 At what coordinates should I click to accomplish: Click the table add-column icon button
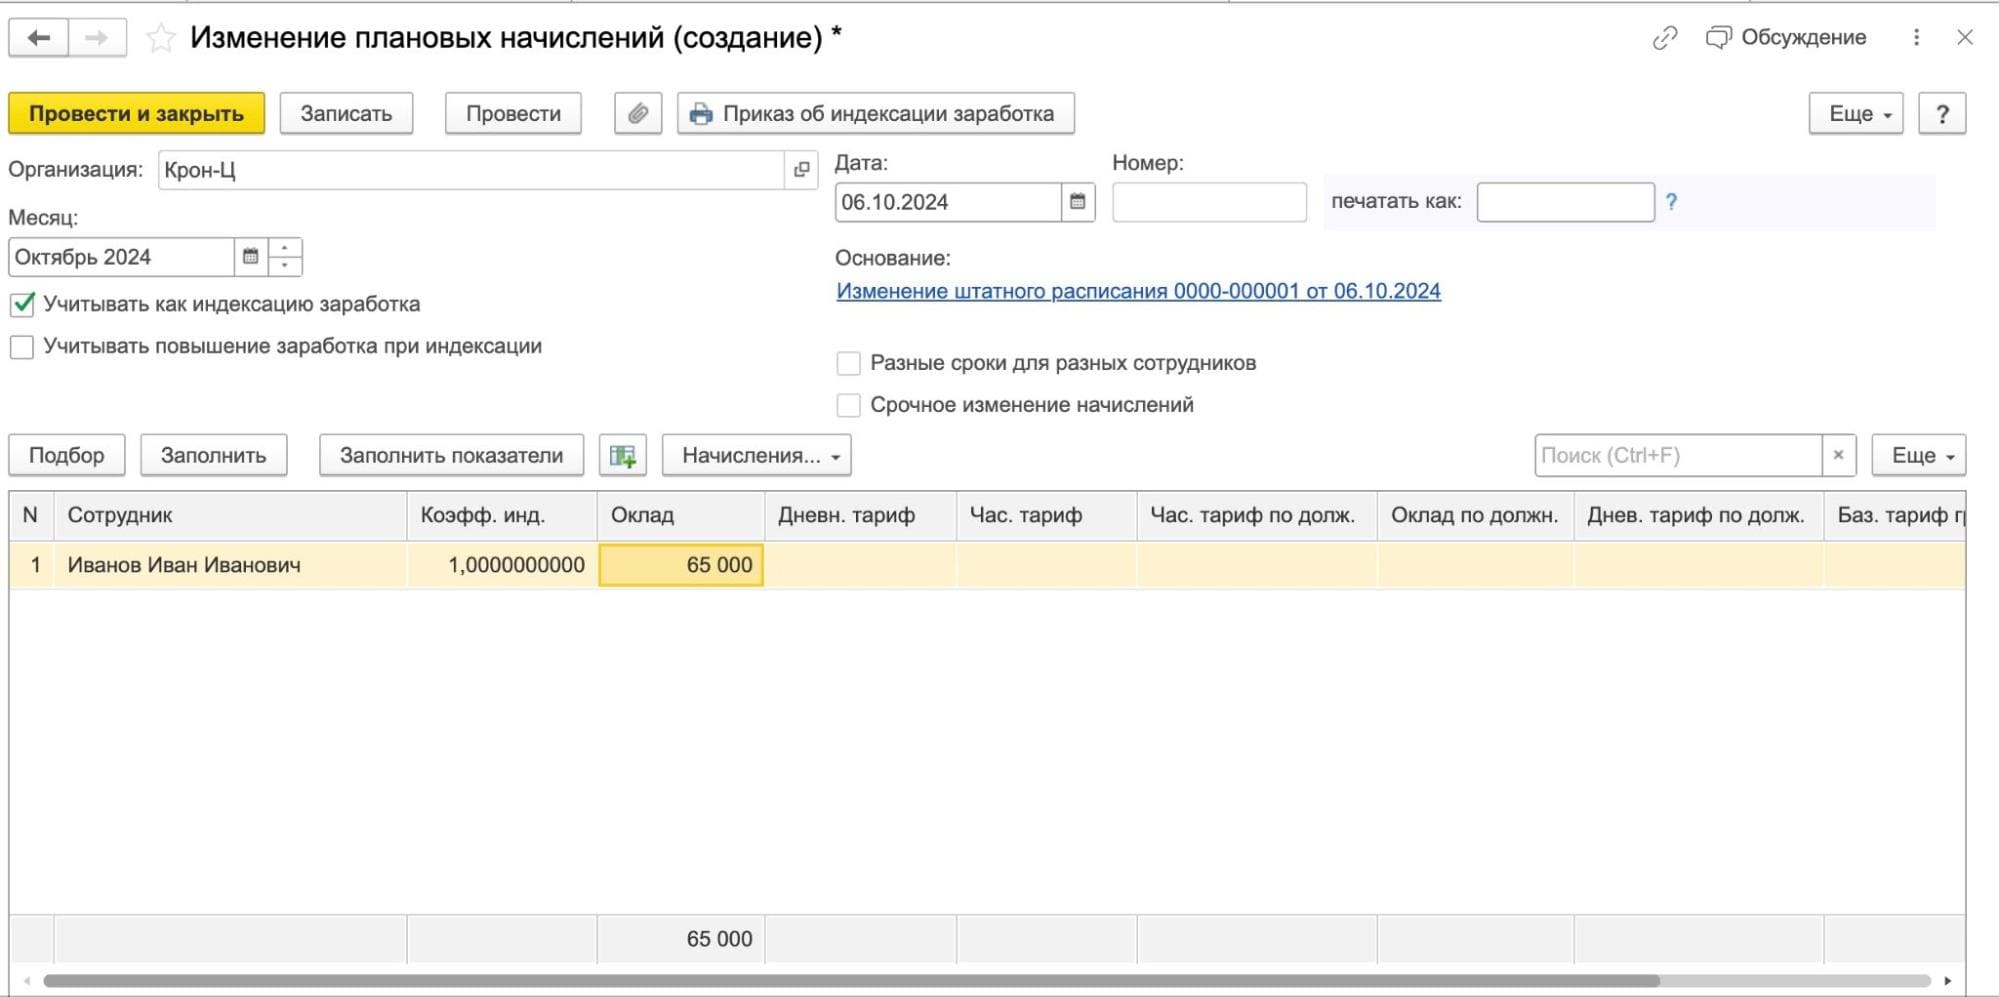622,456
